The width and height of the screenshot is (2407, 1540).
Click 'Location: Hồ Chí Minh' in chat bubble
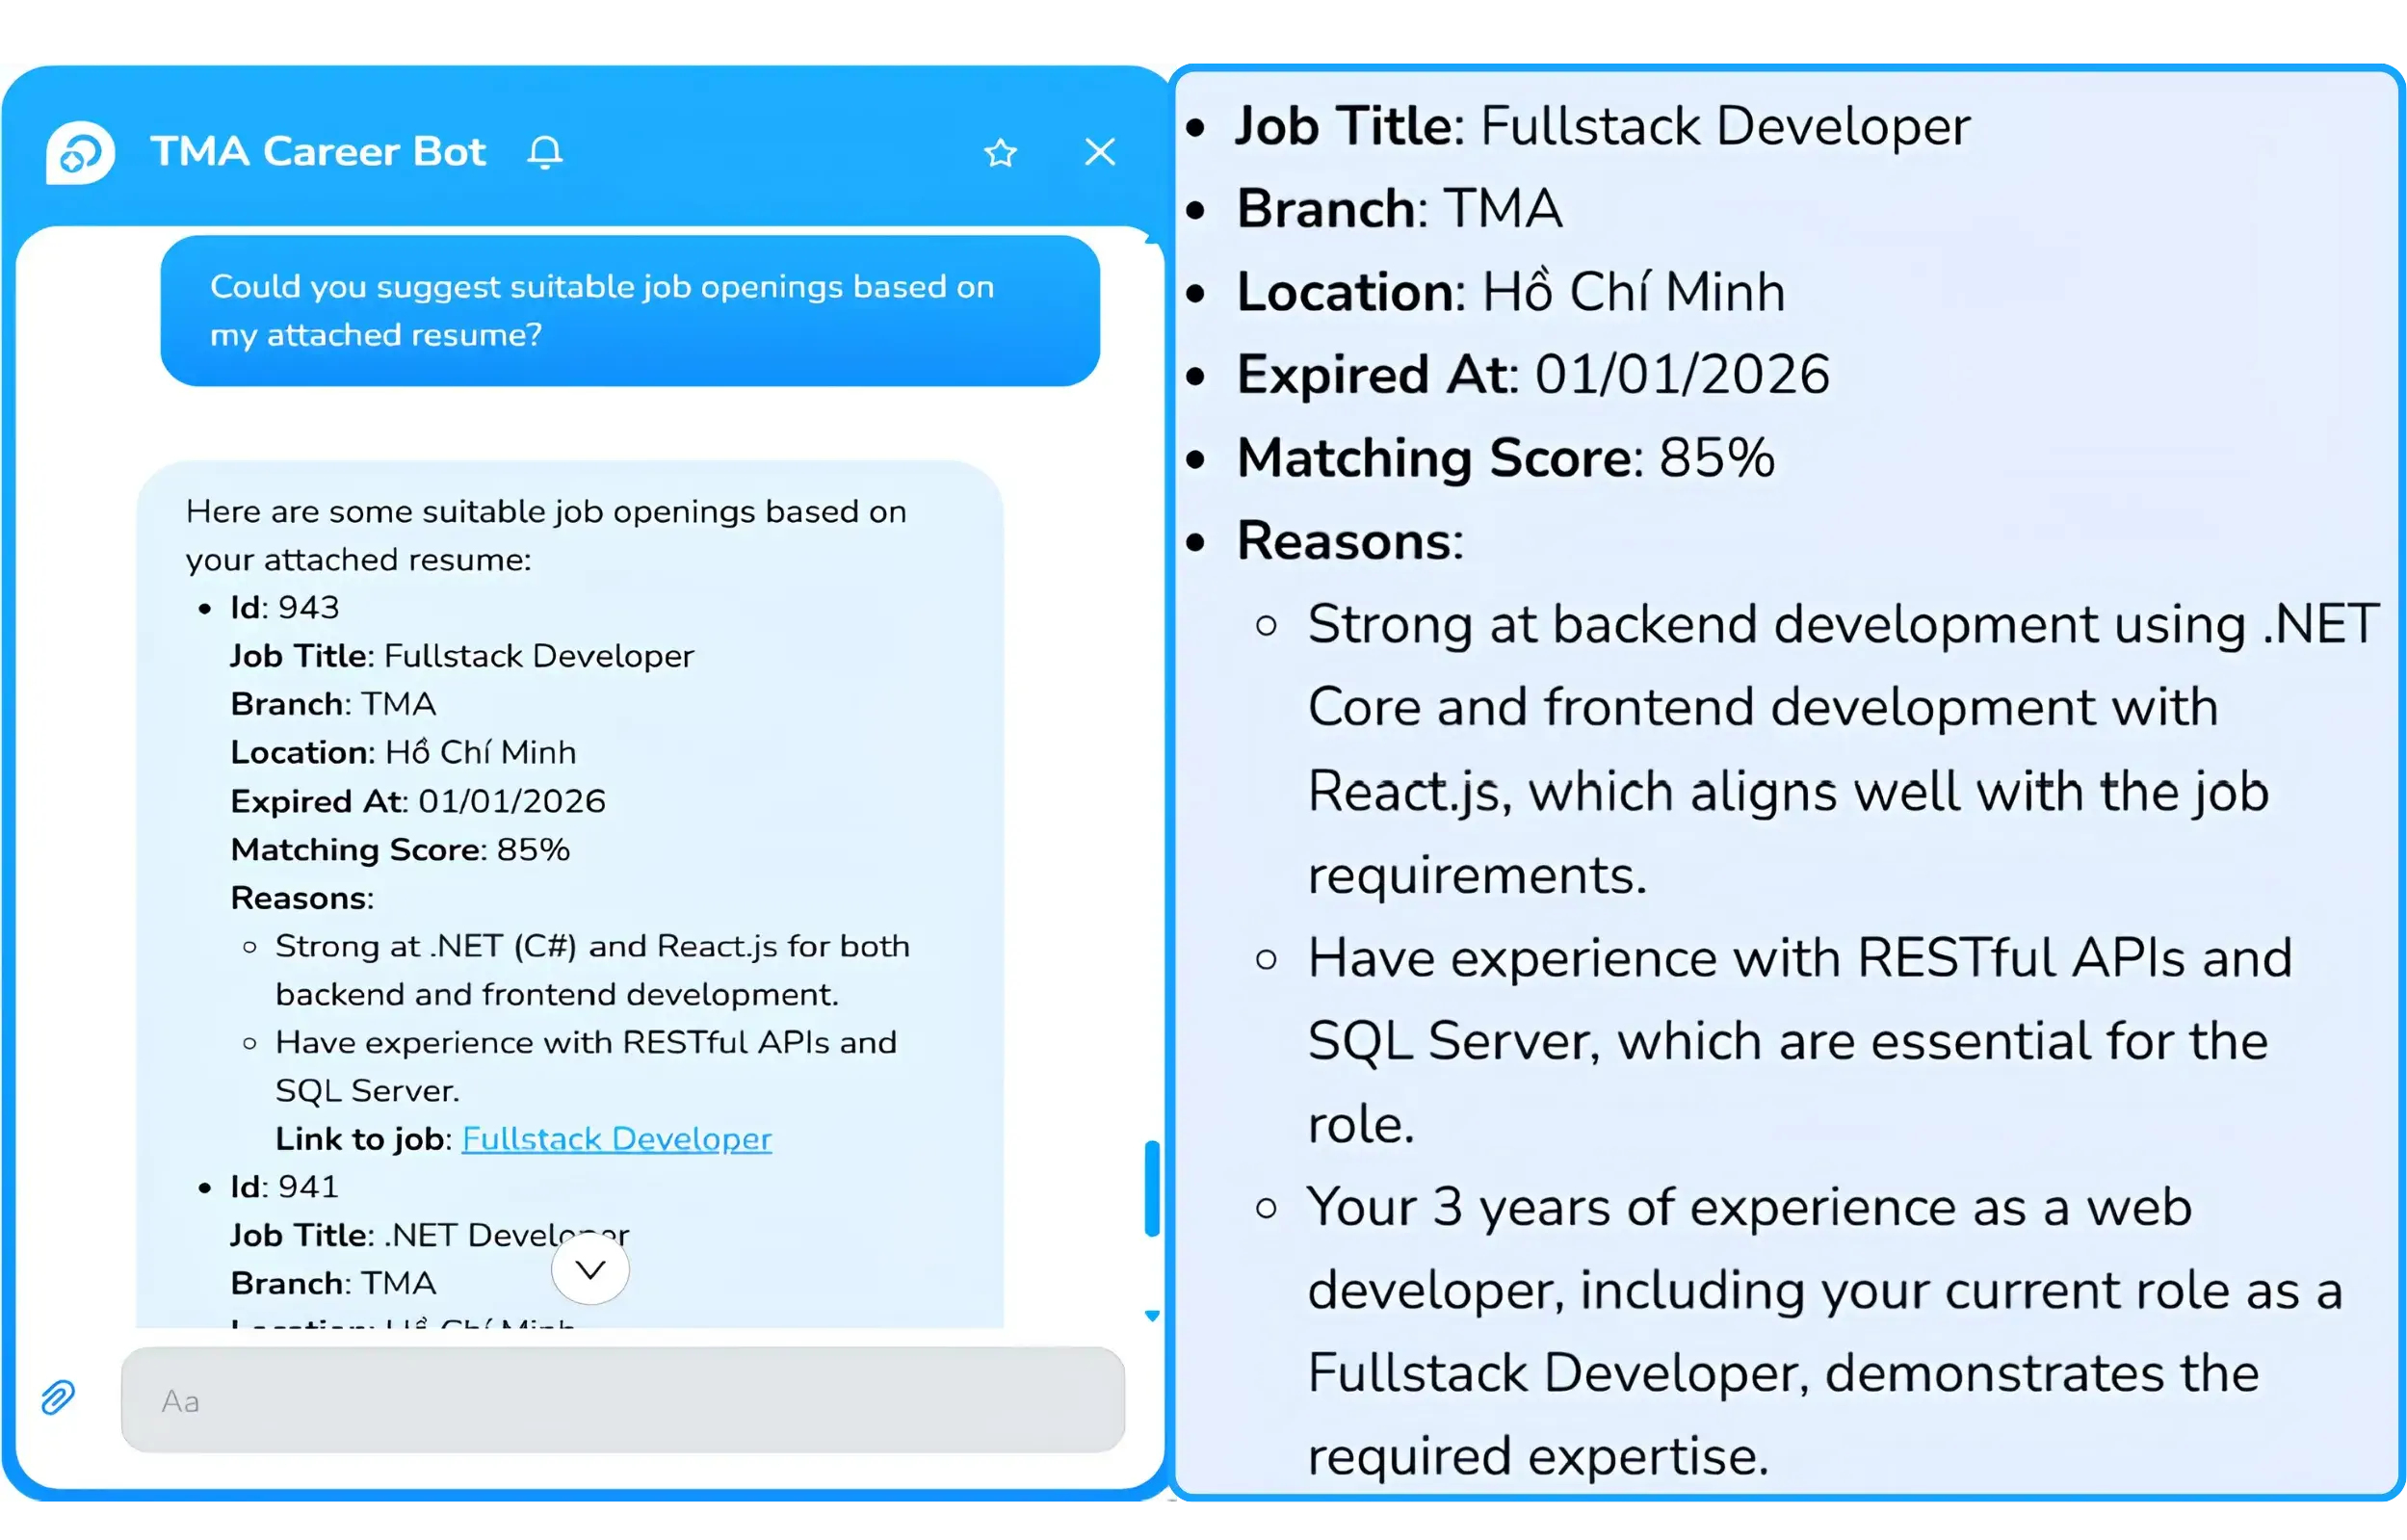click(x=403, y=753)
